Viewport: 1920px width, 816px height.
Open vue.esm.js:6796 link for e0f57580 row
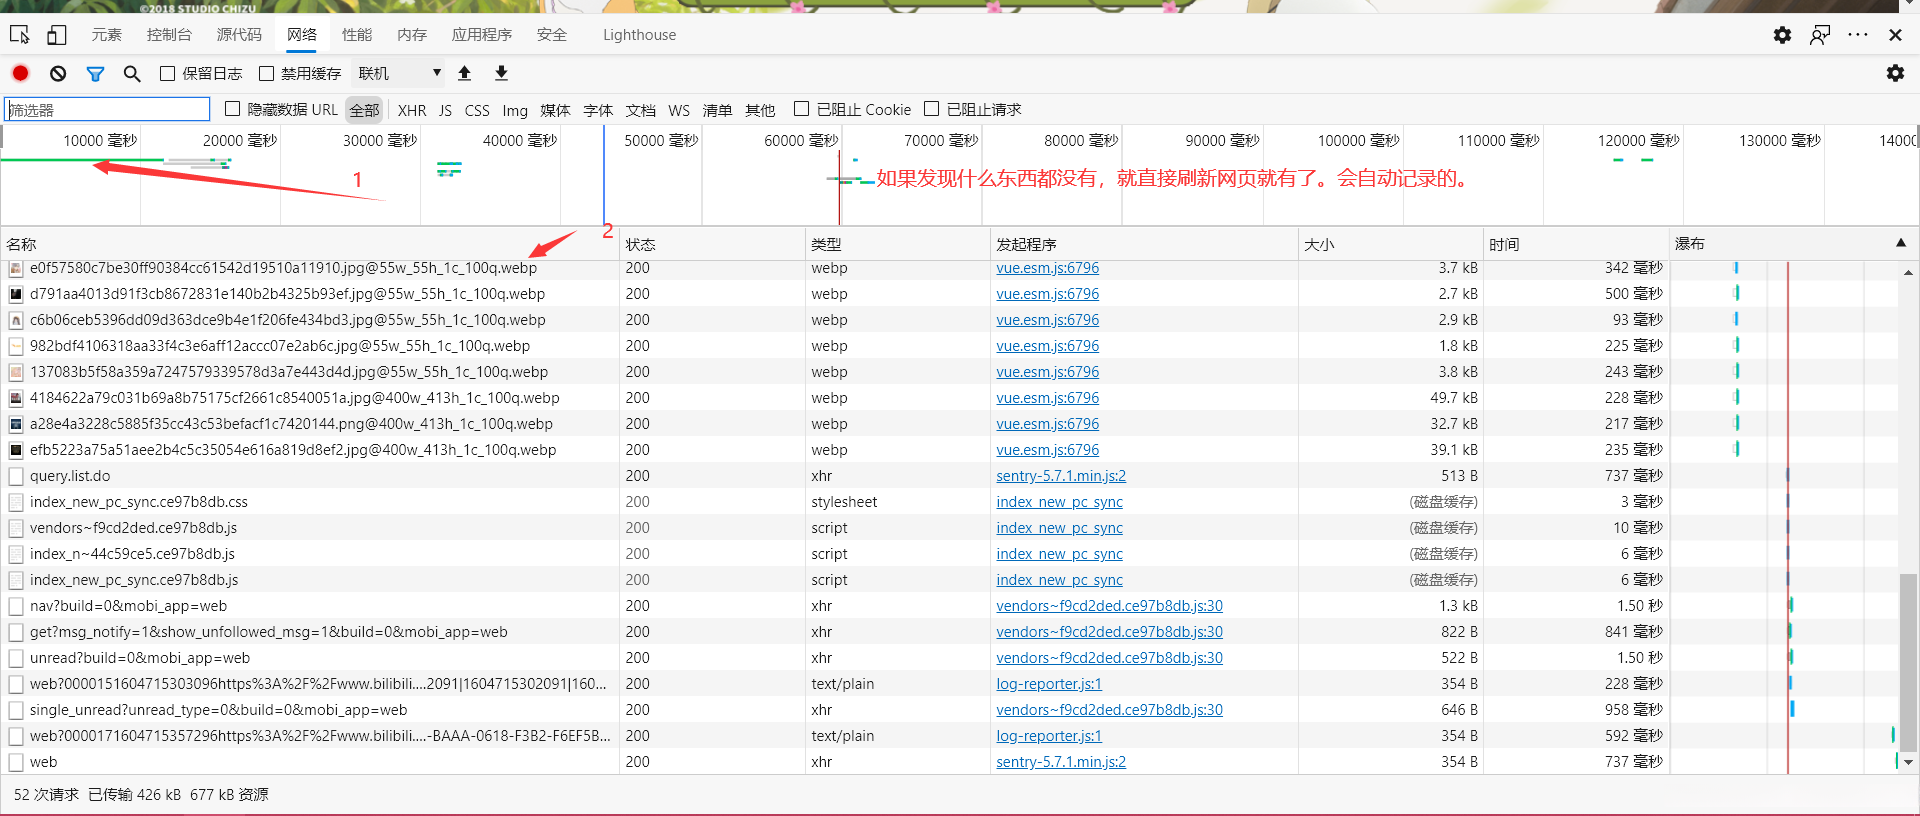point(1047,268)
